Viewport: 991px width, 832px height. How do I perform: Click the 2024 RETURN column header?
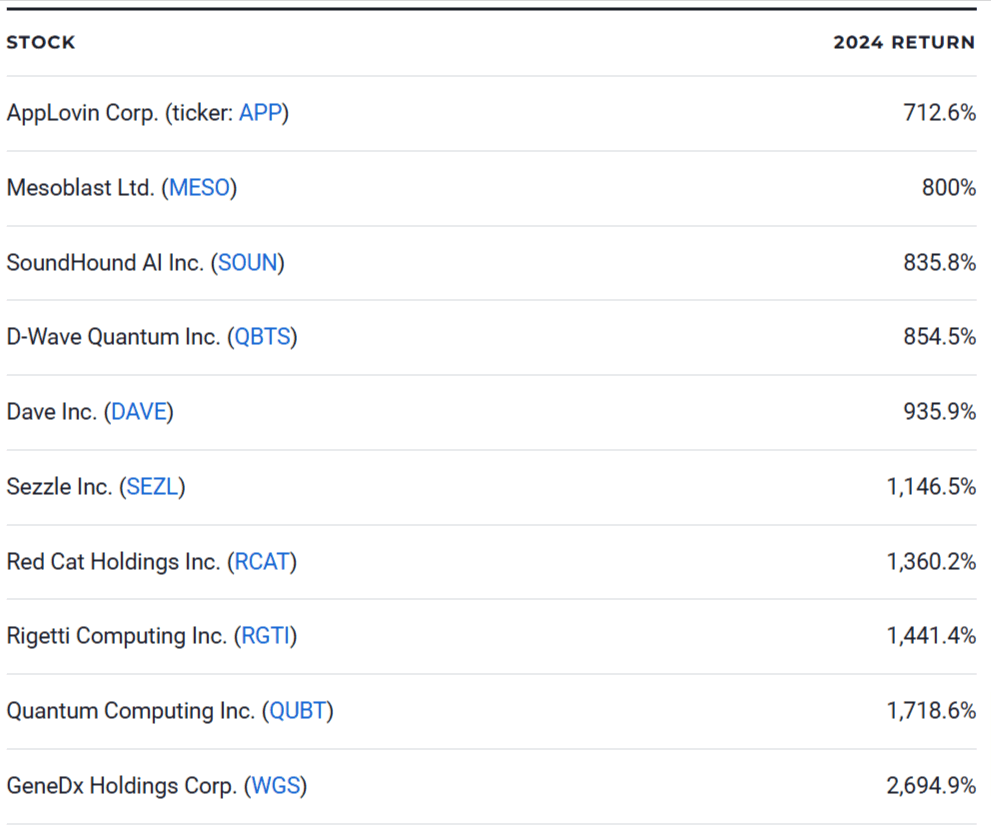tap(904, 42)
